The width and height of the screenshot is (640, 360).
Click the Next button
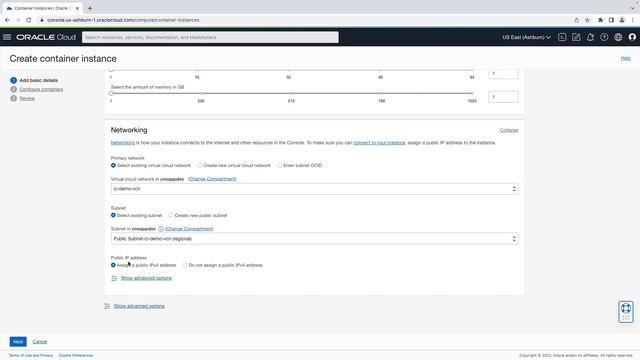tap(18, 342)
